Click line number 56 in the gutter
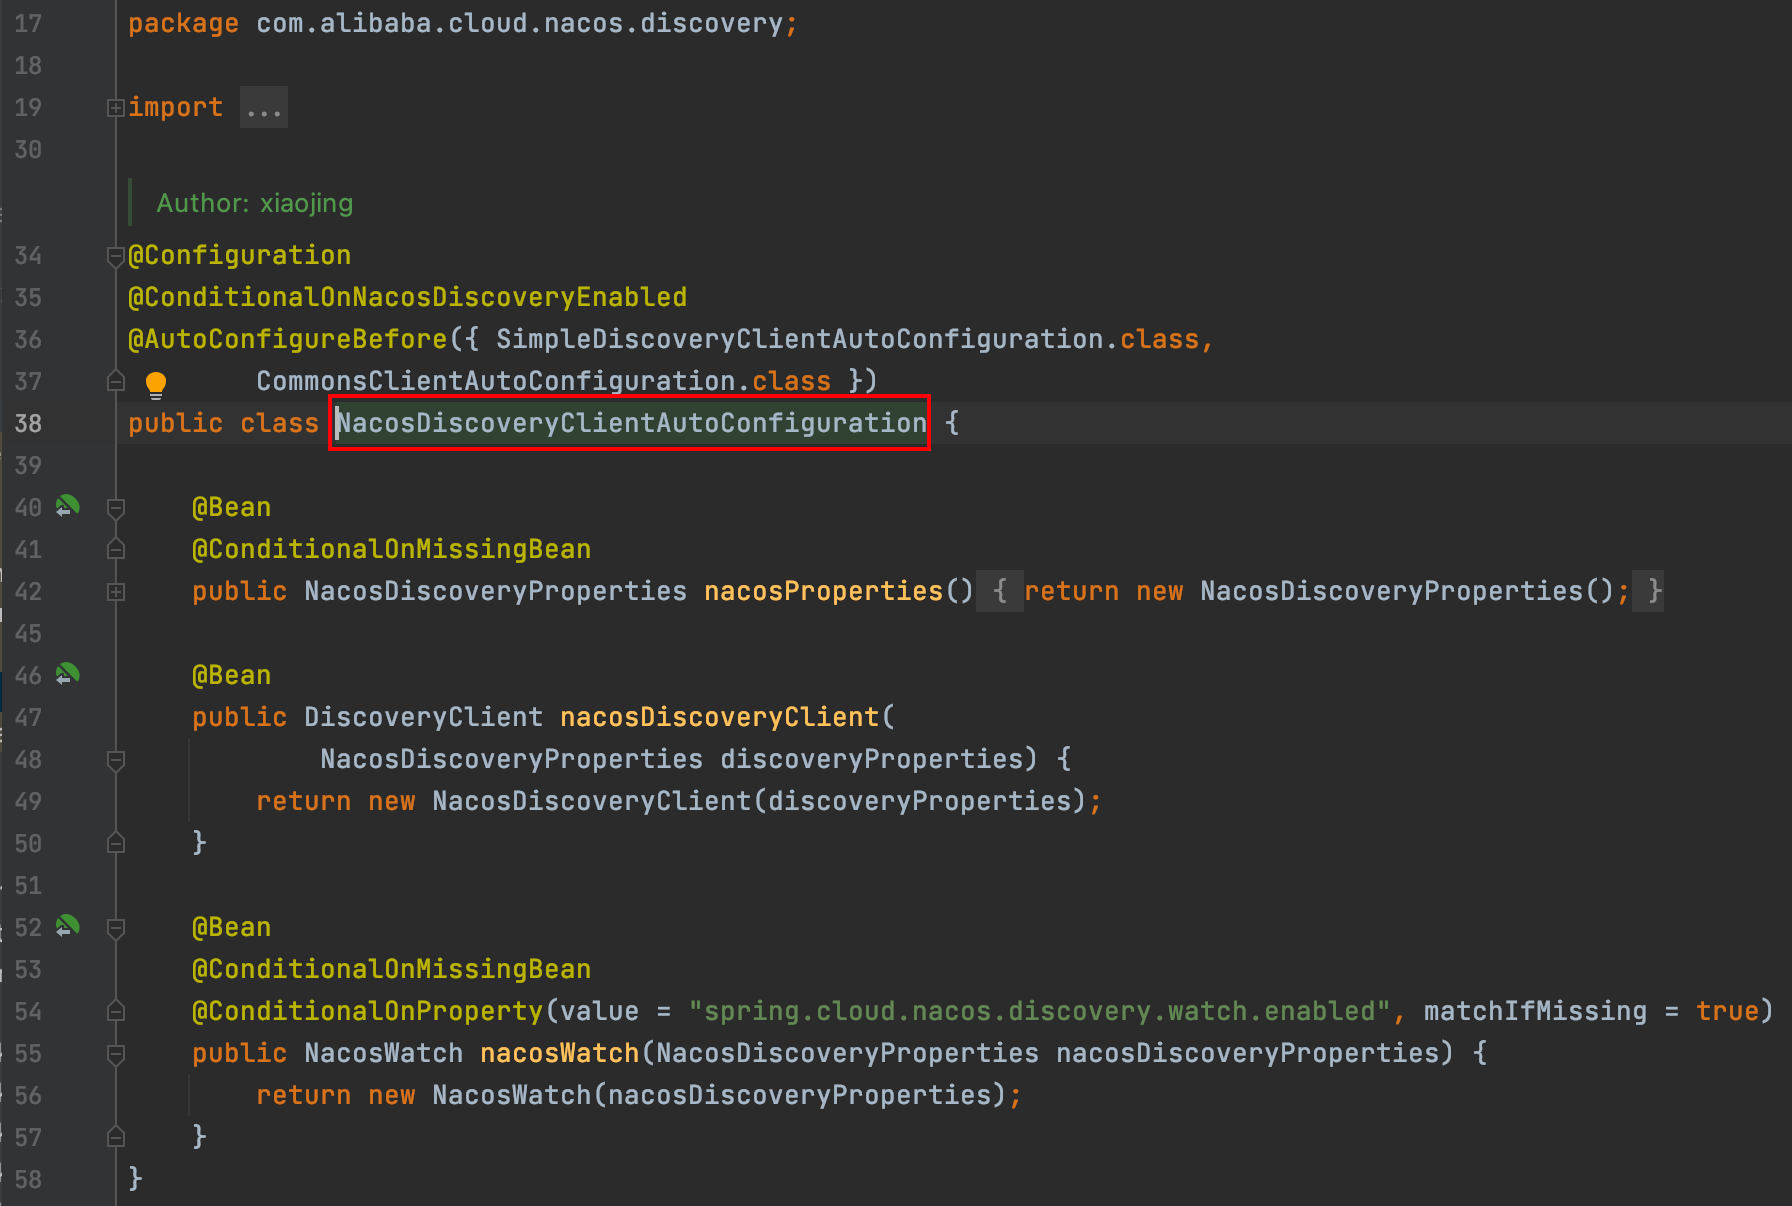Screen dimensions: 1792x1206 28,1095
